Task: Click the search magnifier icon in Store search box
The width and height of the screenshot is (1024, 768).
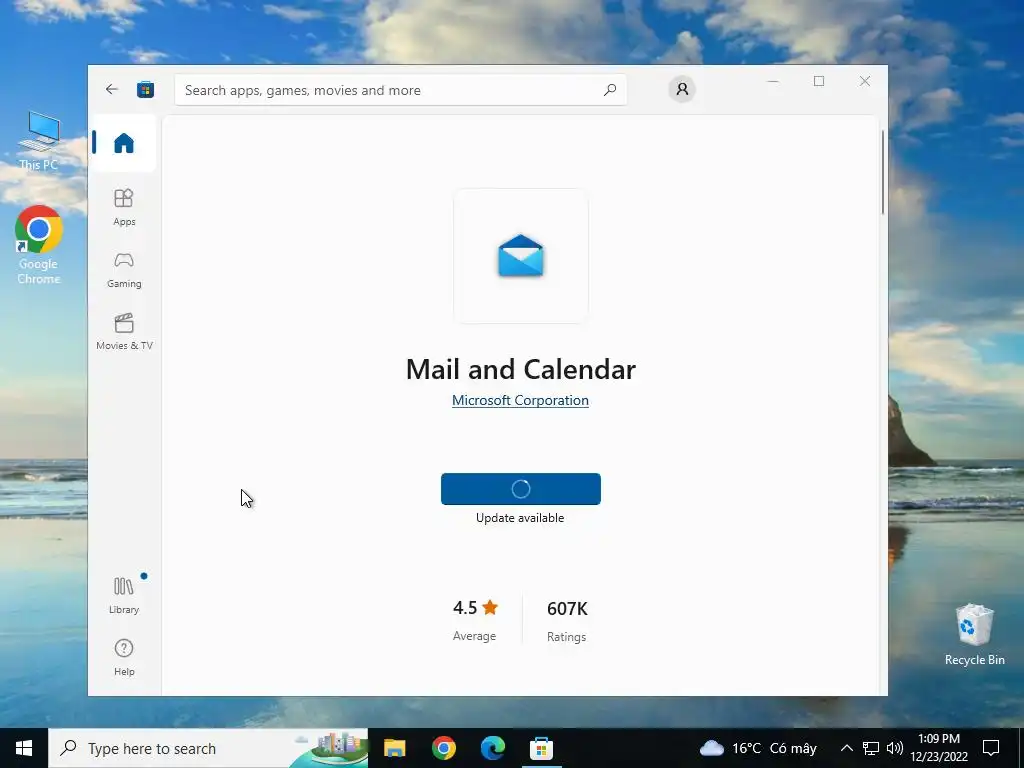Action: [609, 90]
